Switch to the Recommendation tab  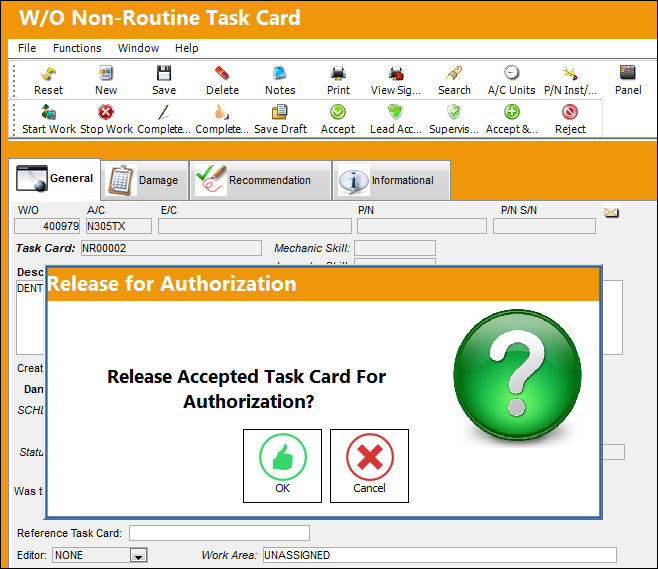pos(261,180)
